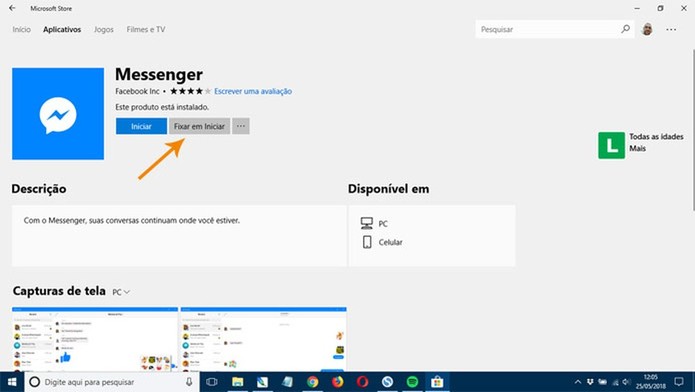Image resolution: width=695 pixels, height=392 pixels.
Task: Open the Início tab
Action: coord(21,29)
